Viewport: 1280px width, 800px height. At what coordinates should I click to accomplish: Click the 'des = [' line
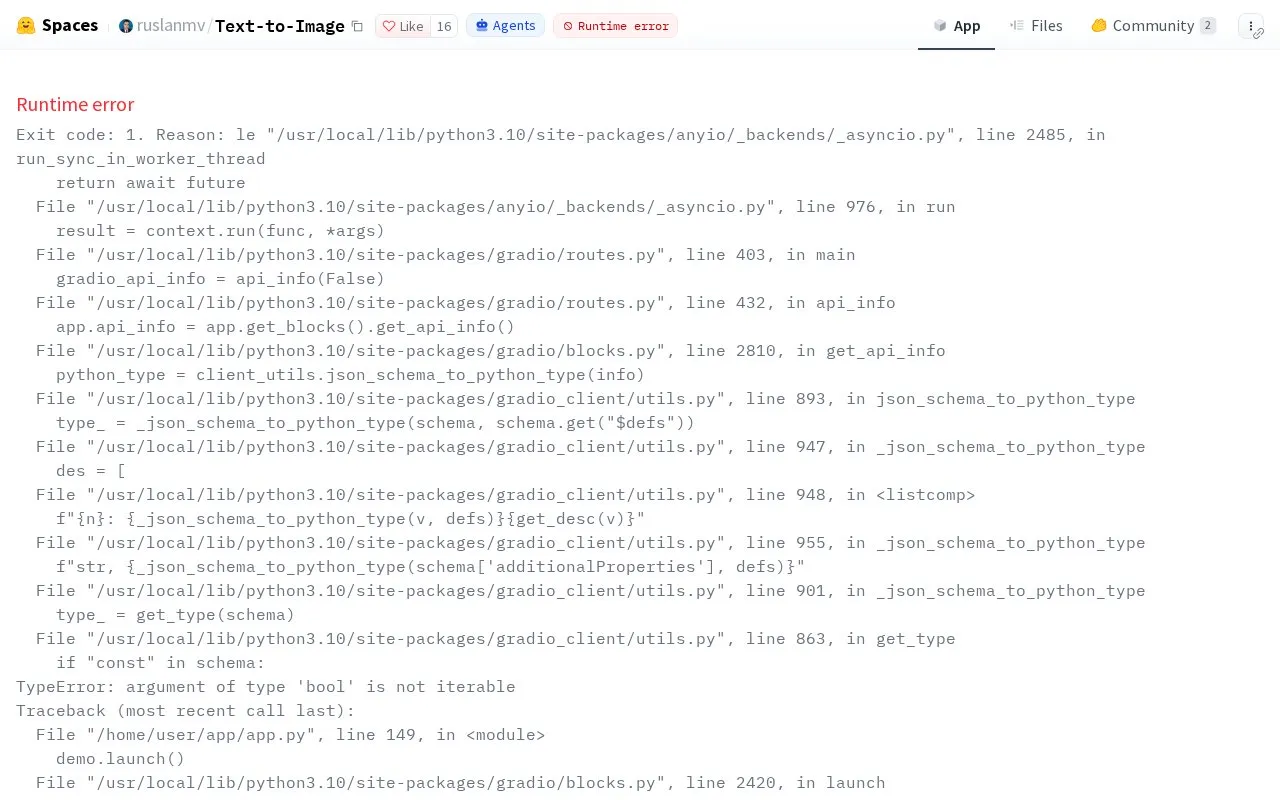point(91,470)
